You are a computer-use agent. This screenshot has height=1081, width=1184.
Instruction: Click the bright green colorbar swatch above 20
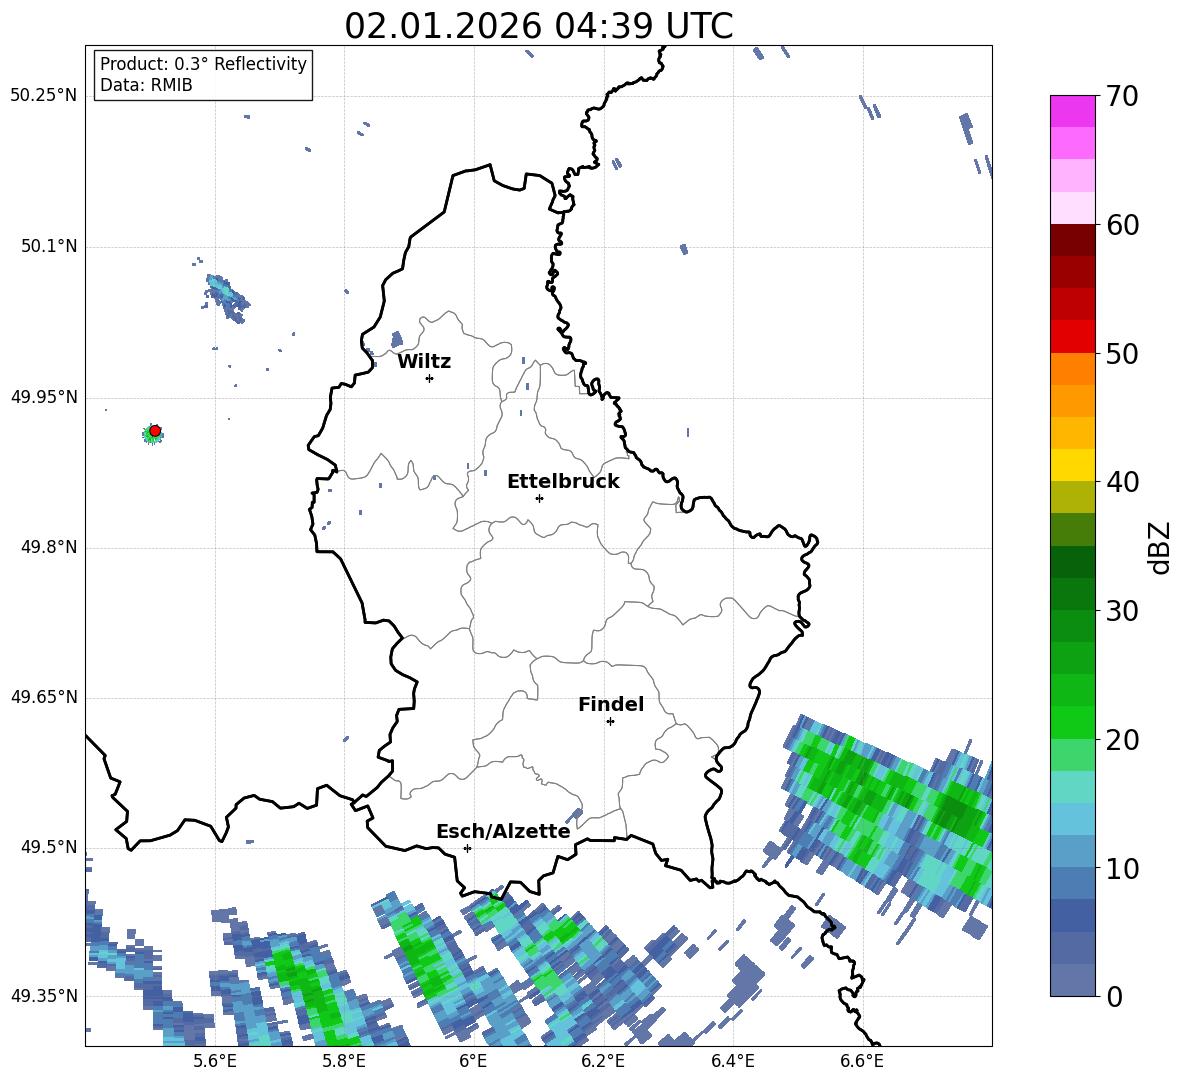[1072, 722]
